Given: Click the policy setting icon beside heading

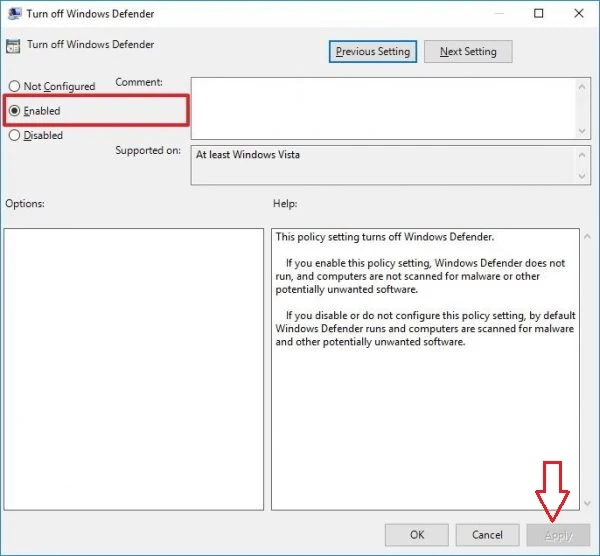Looking at the screenshot, I should [x=13, y=46].
